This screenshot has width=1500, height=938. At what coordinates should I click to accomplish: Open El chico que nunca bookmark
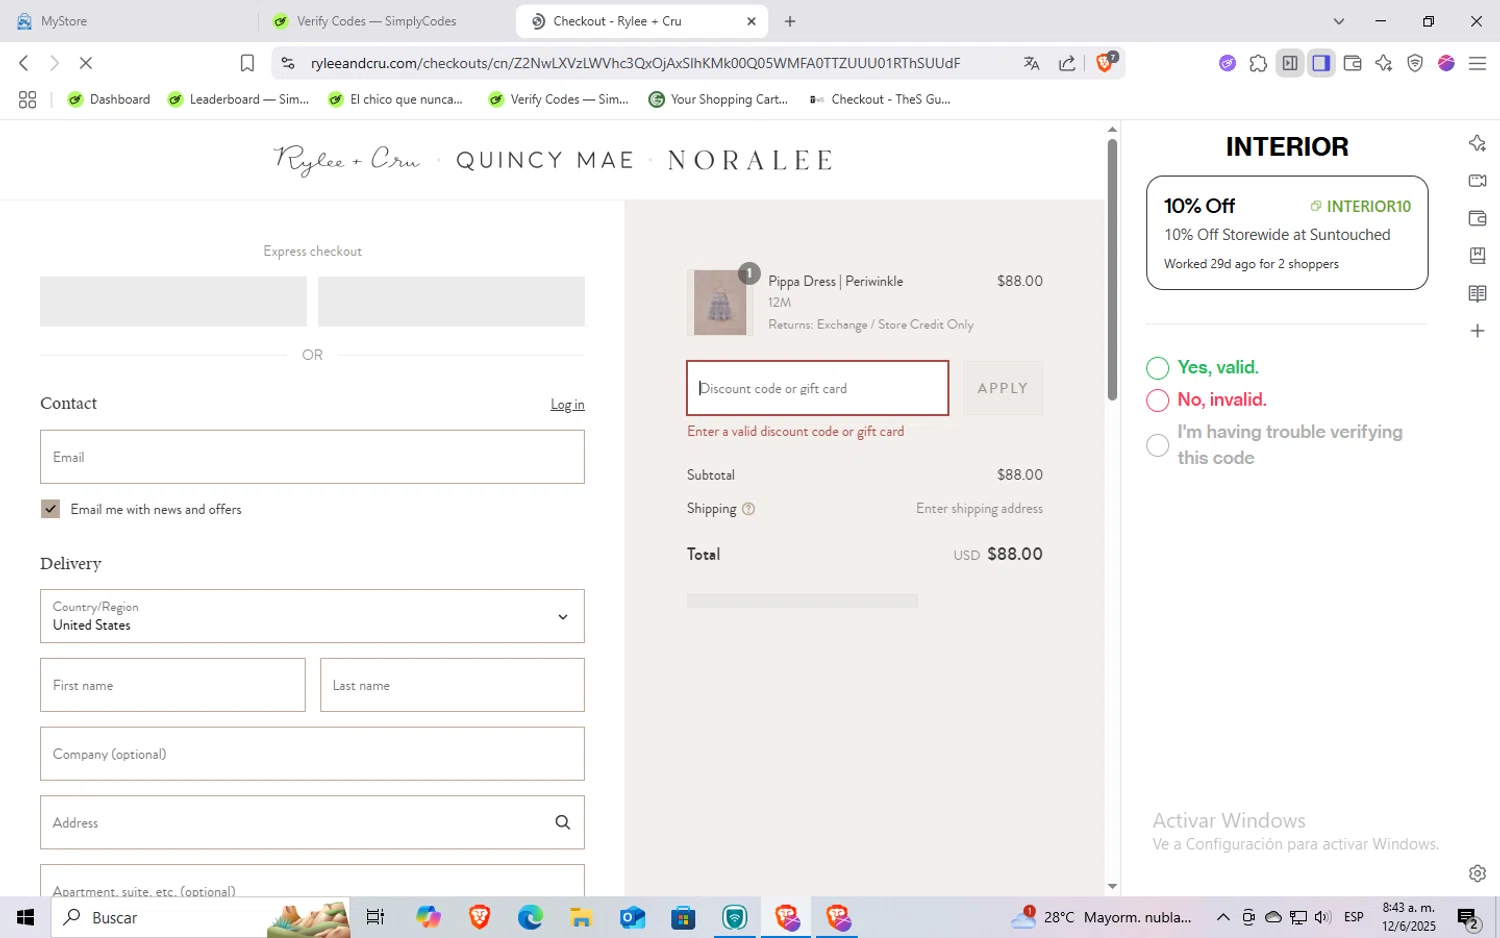[x=396, y=99]
